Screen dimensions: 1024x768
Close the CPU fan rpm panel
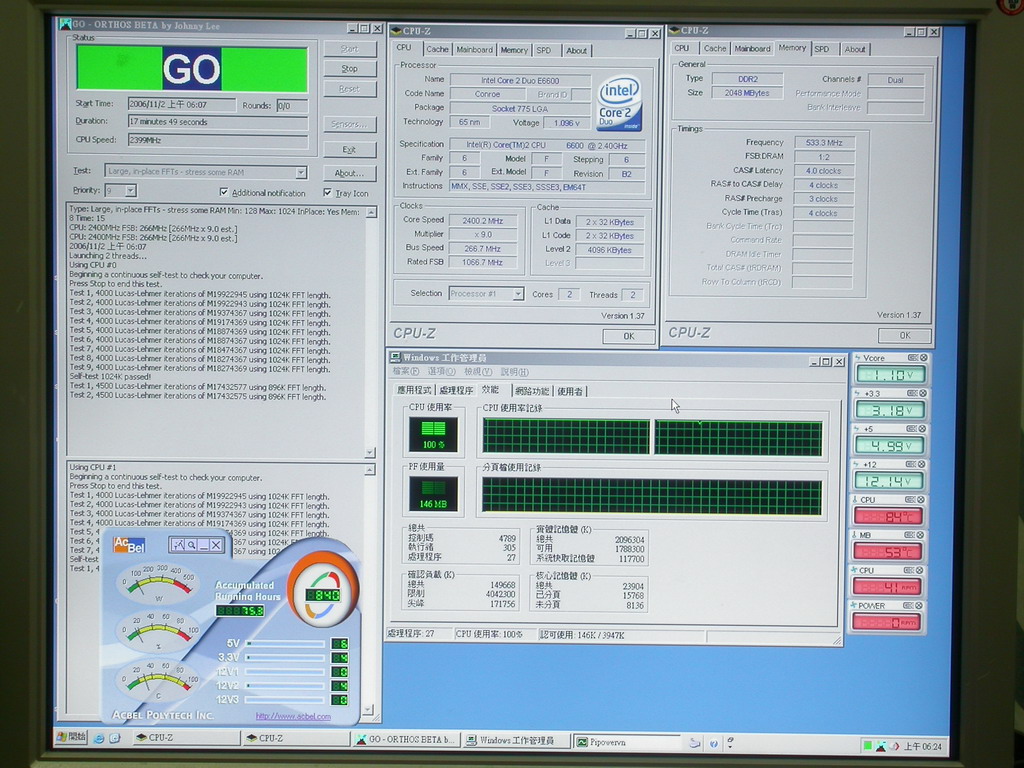point(921,569)
